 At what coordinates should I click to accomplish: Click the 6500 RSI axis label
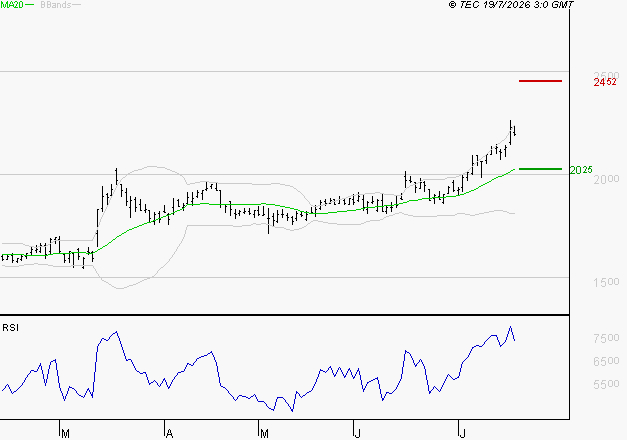(x=606, y=361)
